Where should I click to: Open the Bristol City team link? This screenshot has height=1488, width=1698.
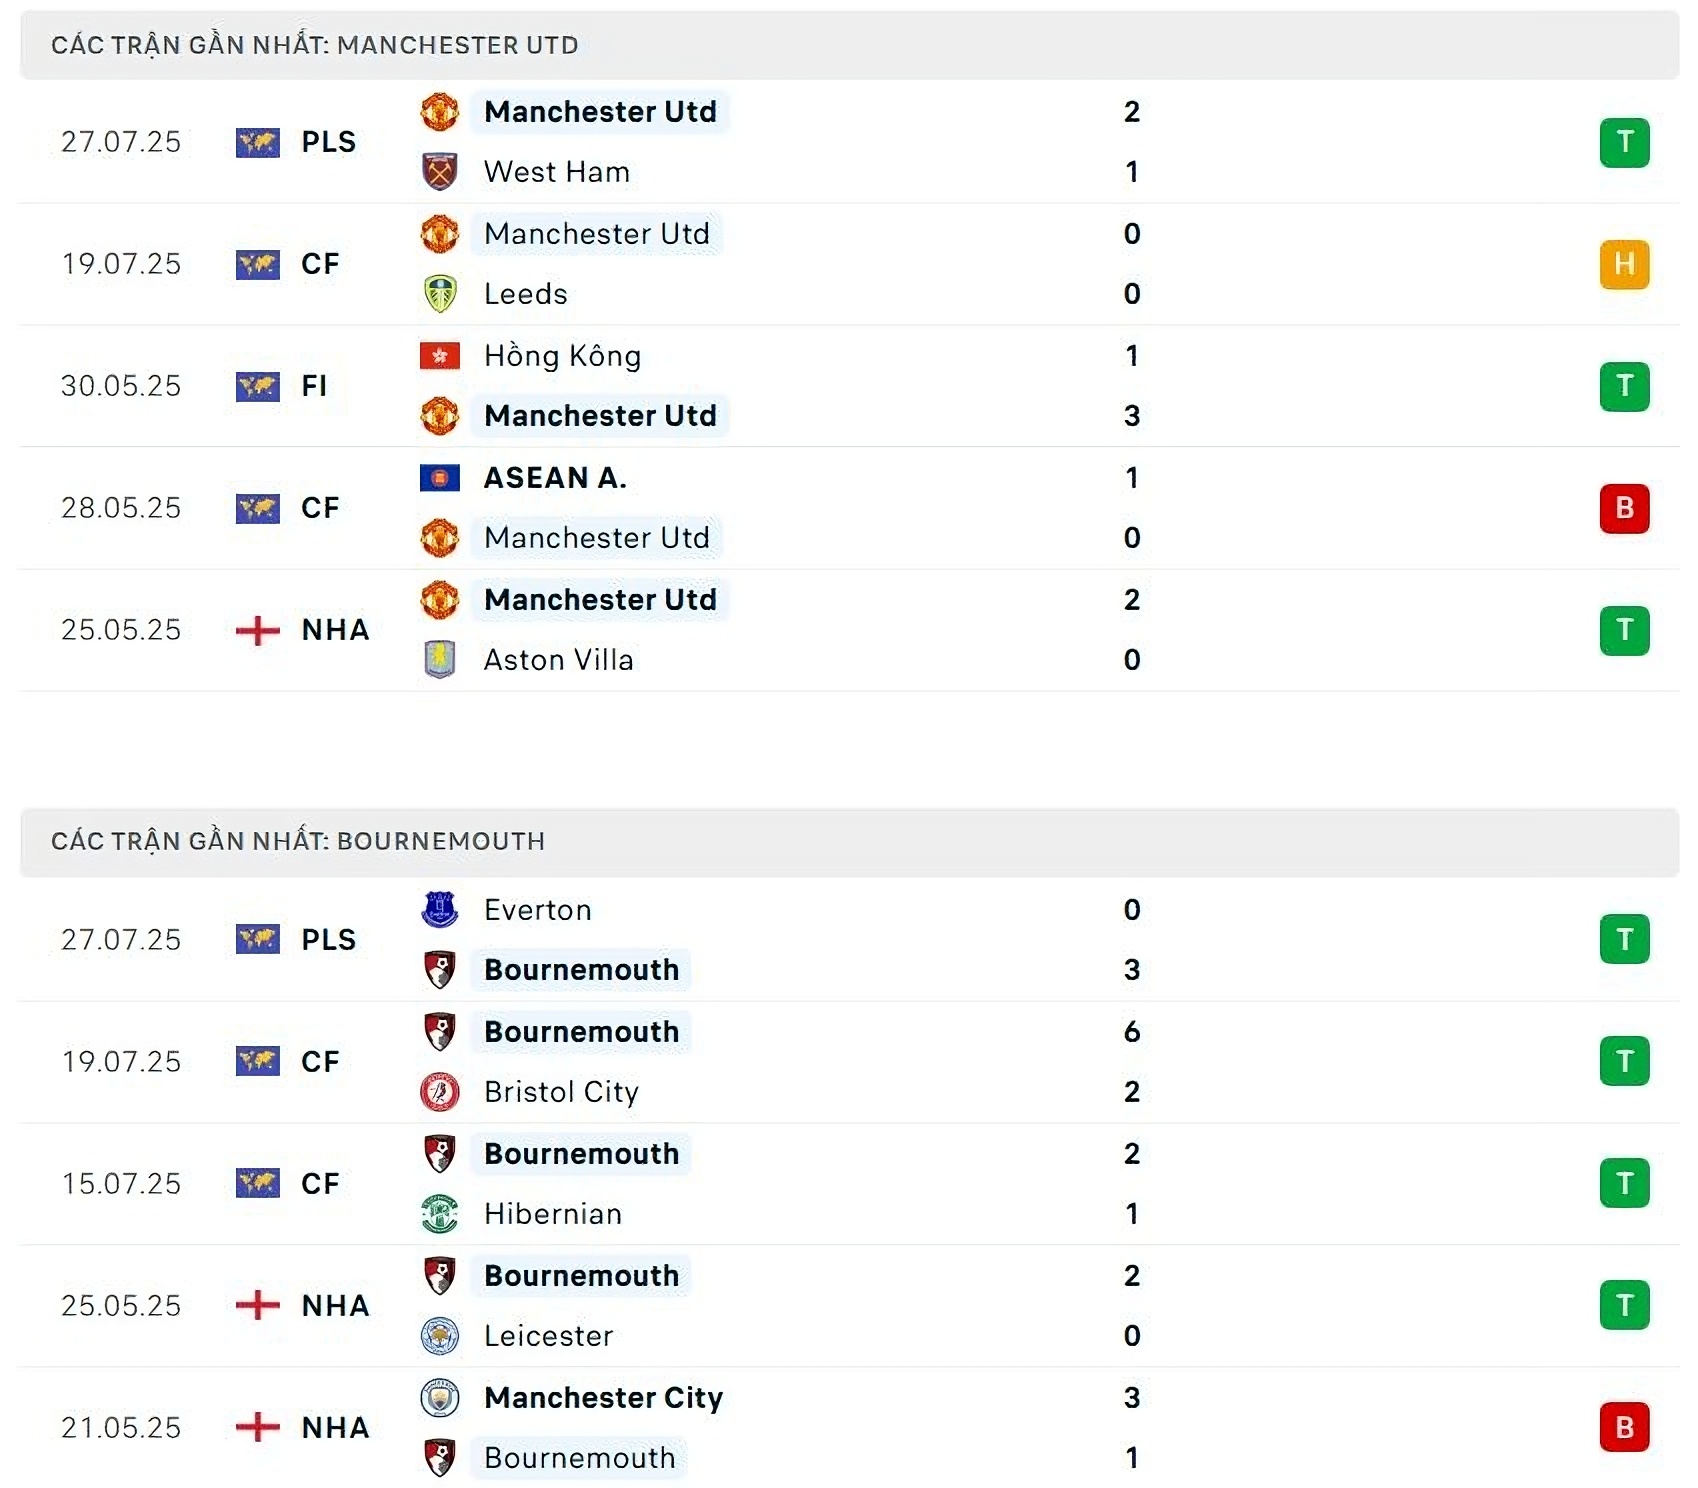(x=560, y=1092)
